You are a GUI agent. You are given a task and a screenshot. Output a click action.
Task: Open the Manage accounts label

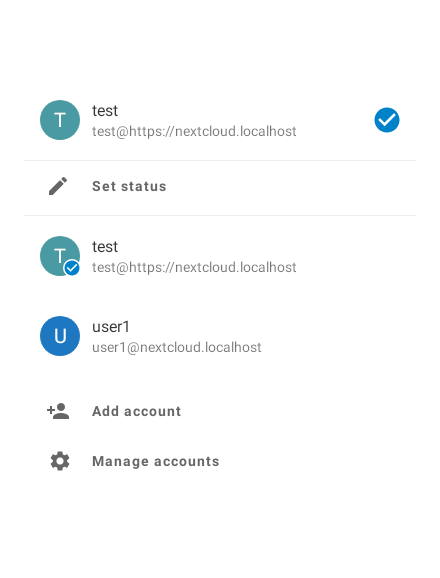[x=156, y=461]
